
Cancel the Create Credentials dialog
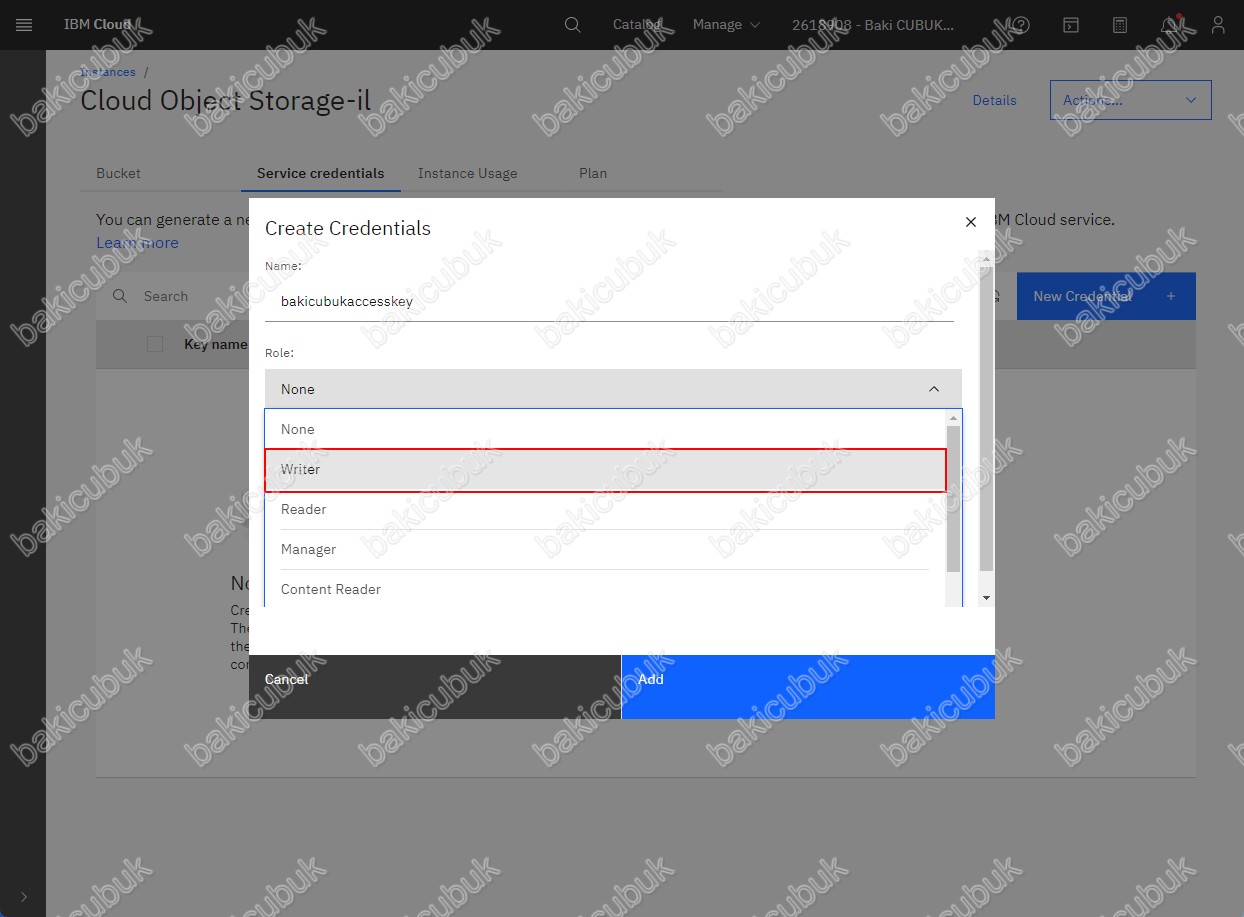coord(435,687)
